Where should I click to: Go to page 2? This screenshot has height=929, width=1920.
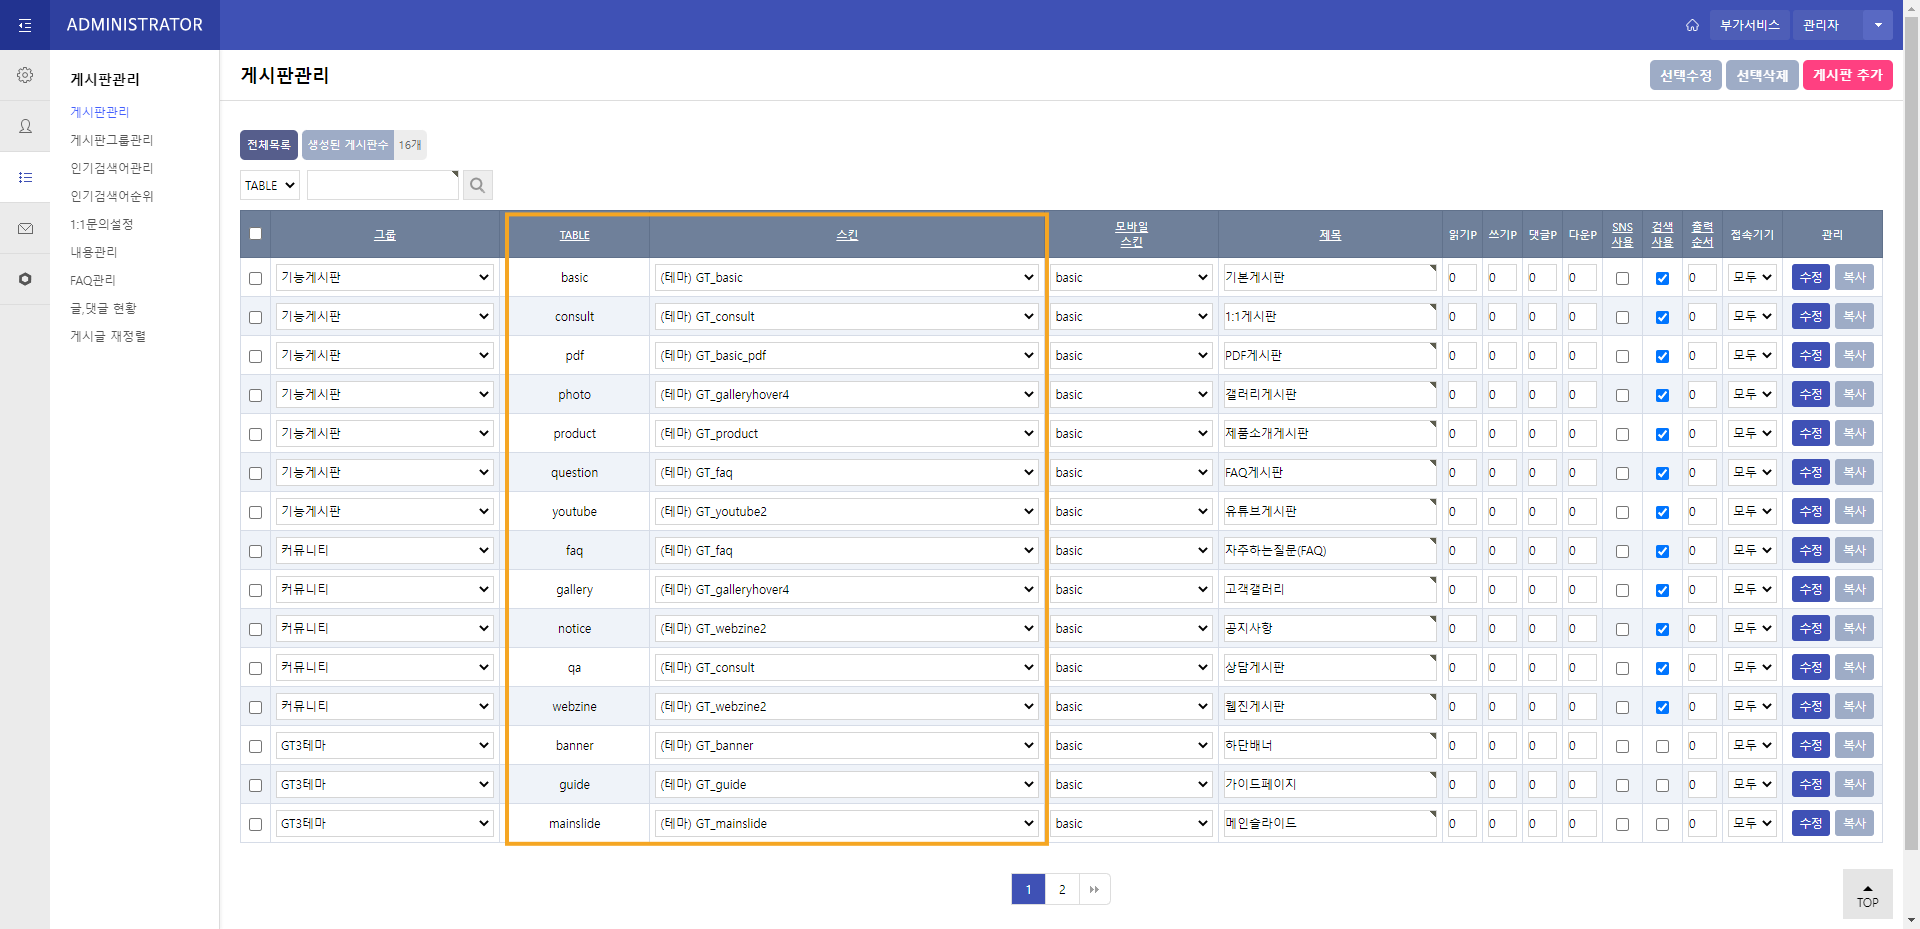[x=1062, y=889]
